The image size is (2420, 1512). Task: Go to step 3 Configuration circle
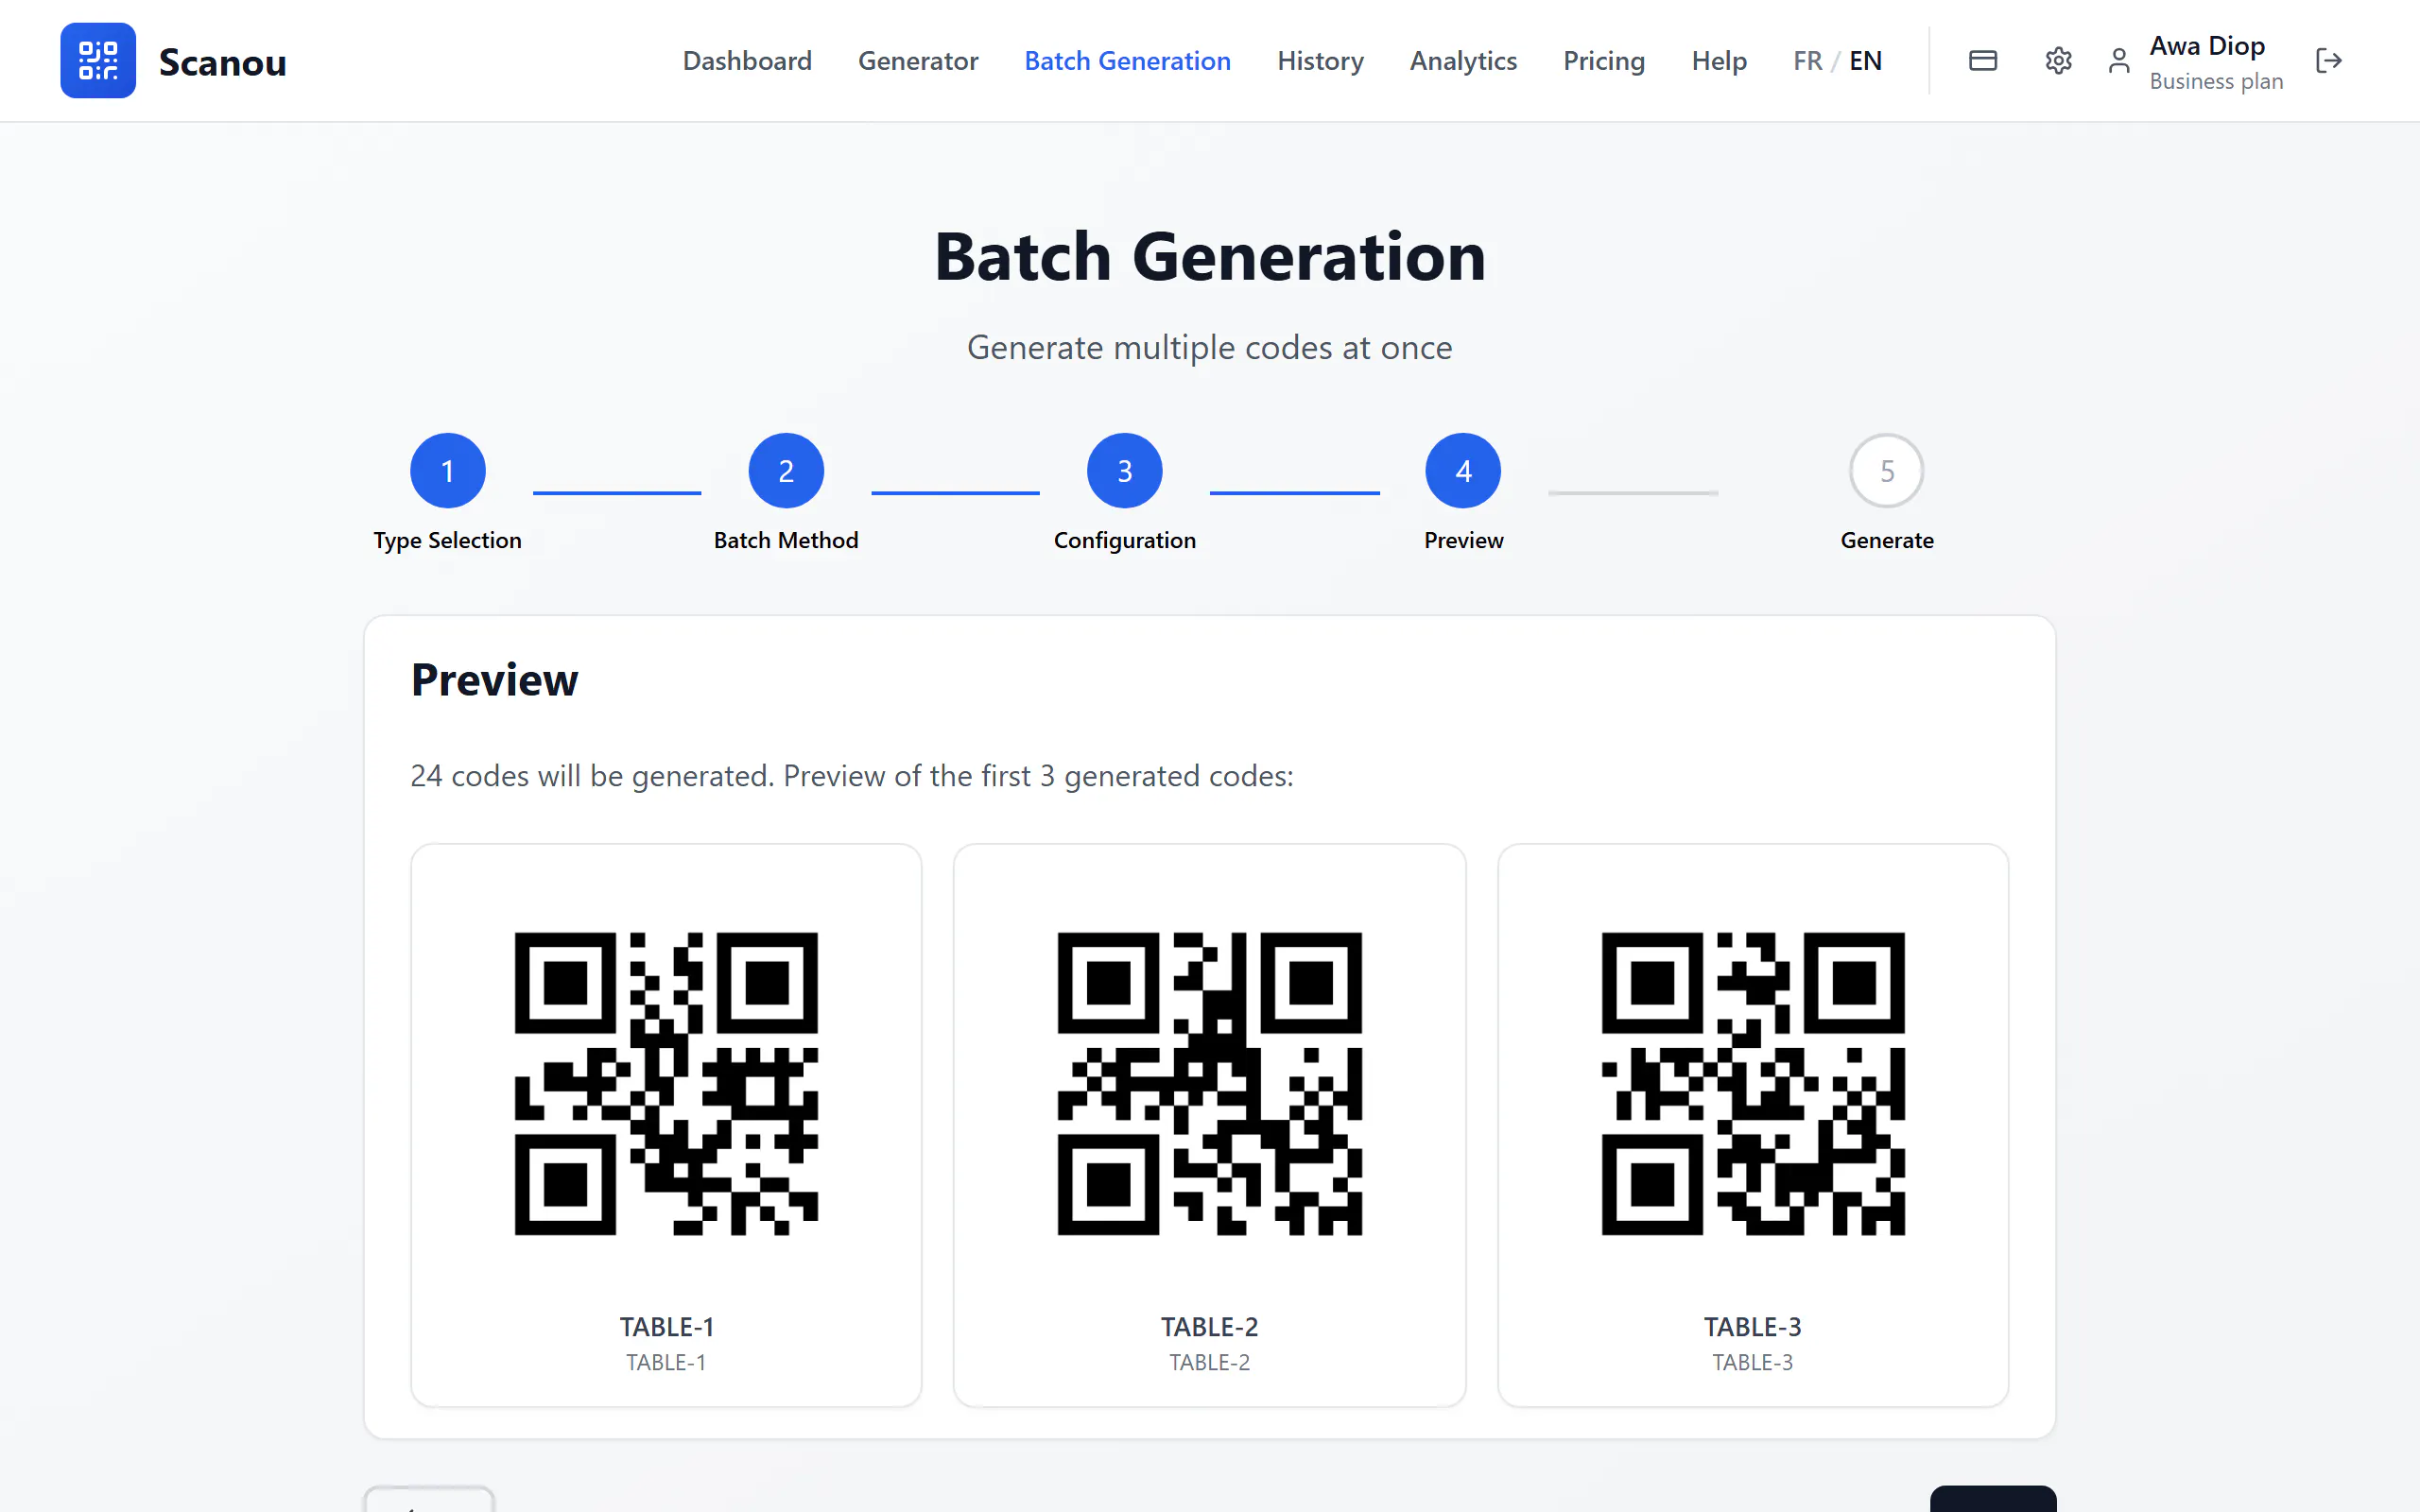tap(1125, 471)
